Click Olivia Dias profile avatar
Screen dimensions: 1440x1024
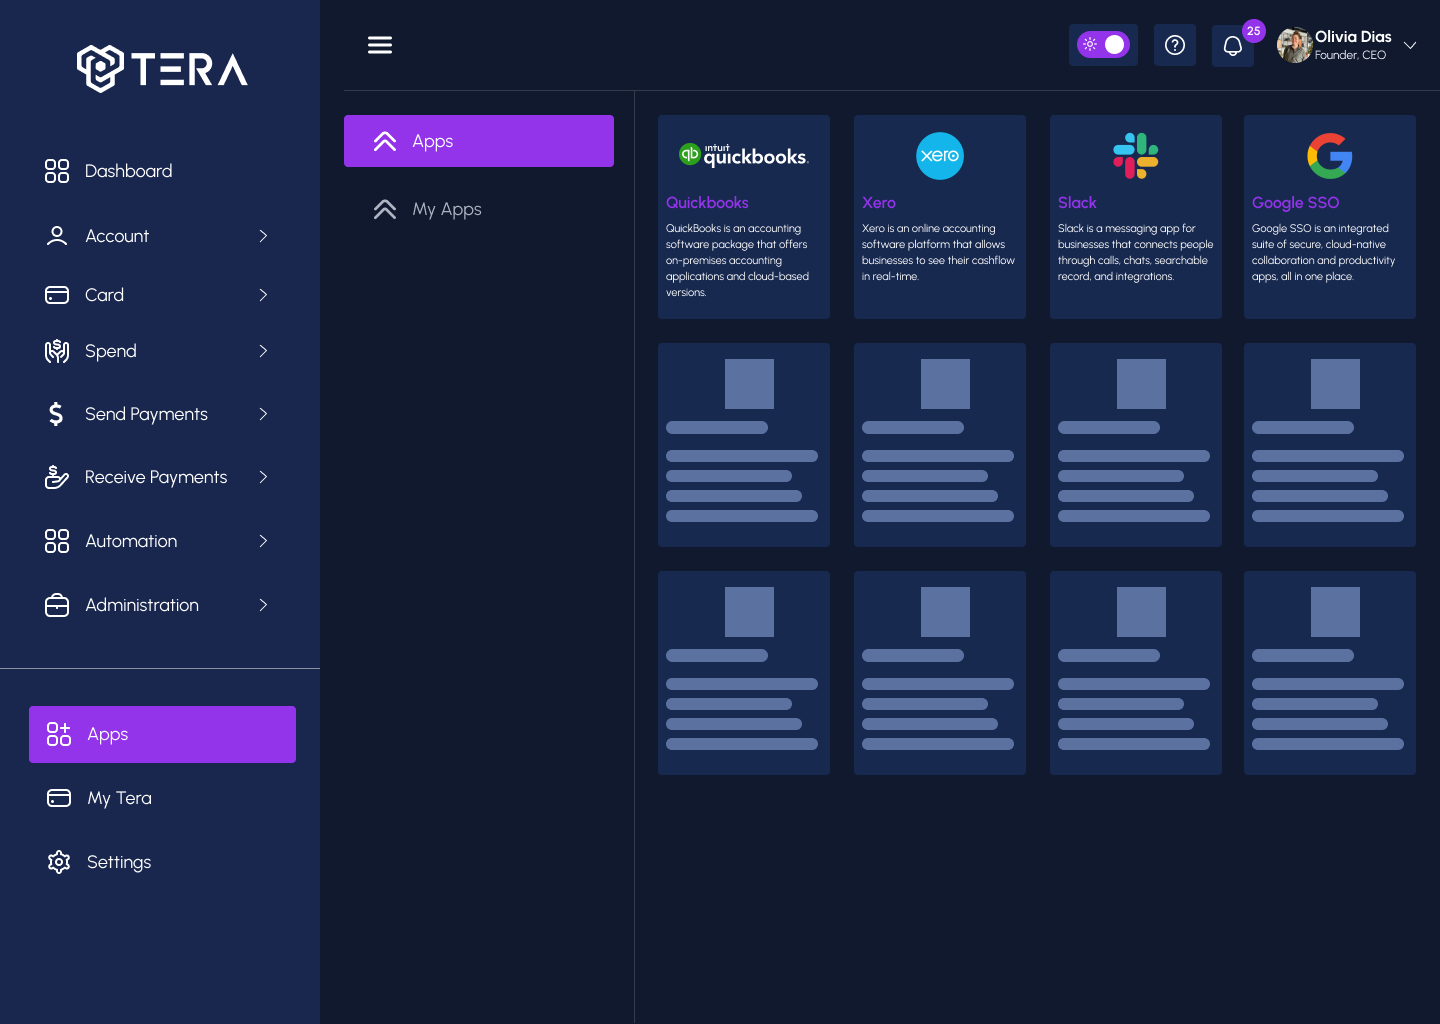click(1294, 45)
